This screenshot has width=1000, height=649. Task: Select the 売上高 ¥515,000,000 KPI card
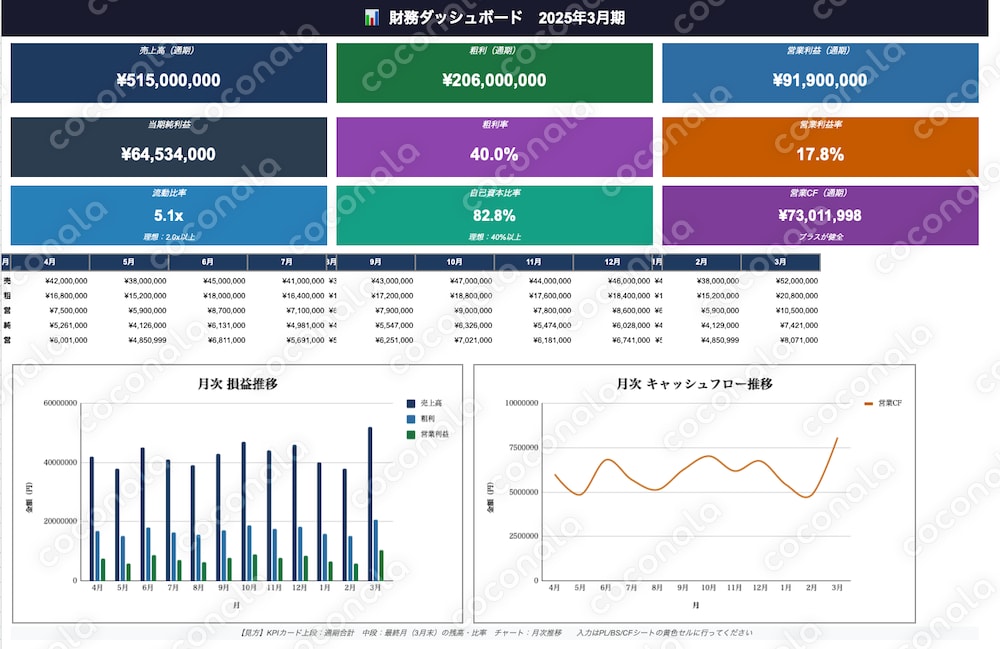point(169,73)
